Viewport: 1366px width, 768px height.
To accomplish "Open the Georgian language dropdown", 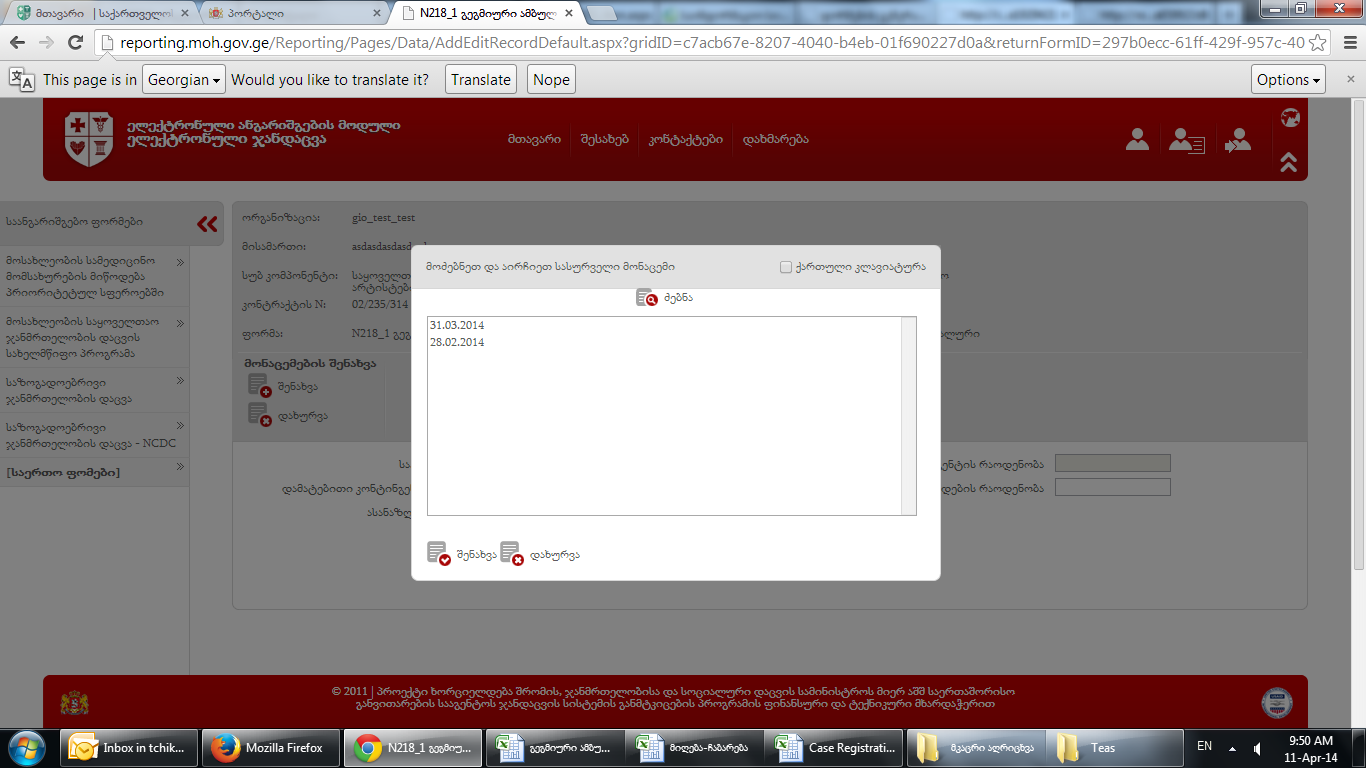I will click(185, 80).
